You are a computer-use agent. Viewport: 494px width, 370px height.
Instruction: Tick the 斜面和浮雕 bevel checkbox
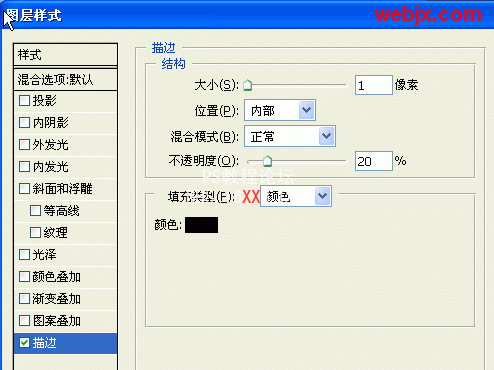(24, 188)
